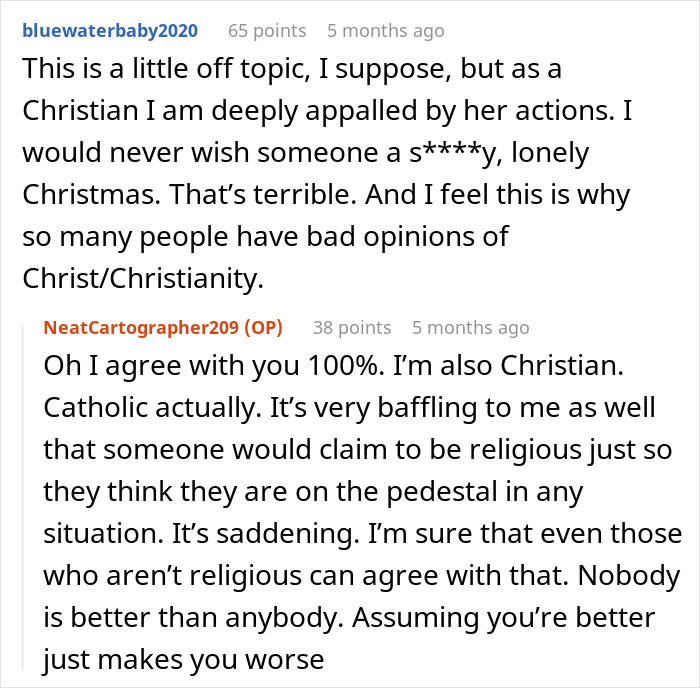Click the text 'Christ/Christianity.'
This screenshot has width=700, height=688.
[x=143, y=279]
